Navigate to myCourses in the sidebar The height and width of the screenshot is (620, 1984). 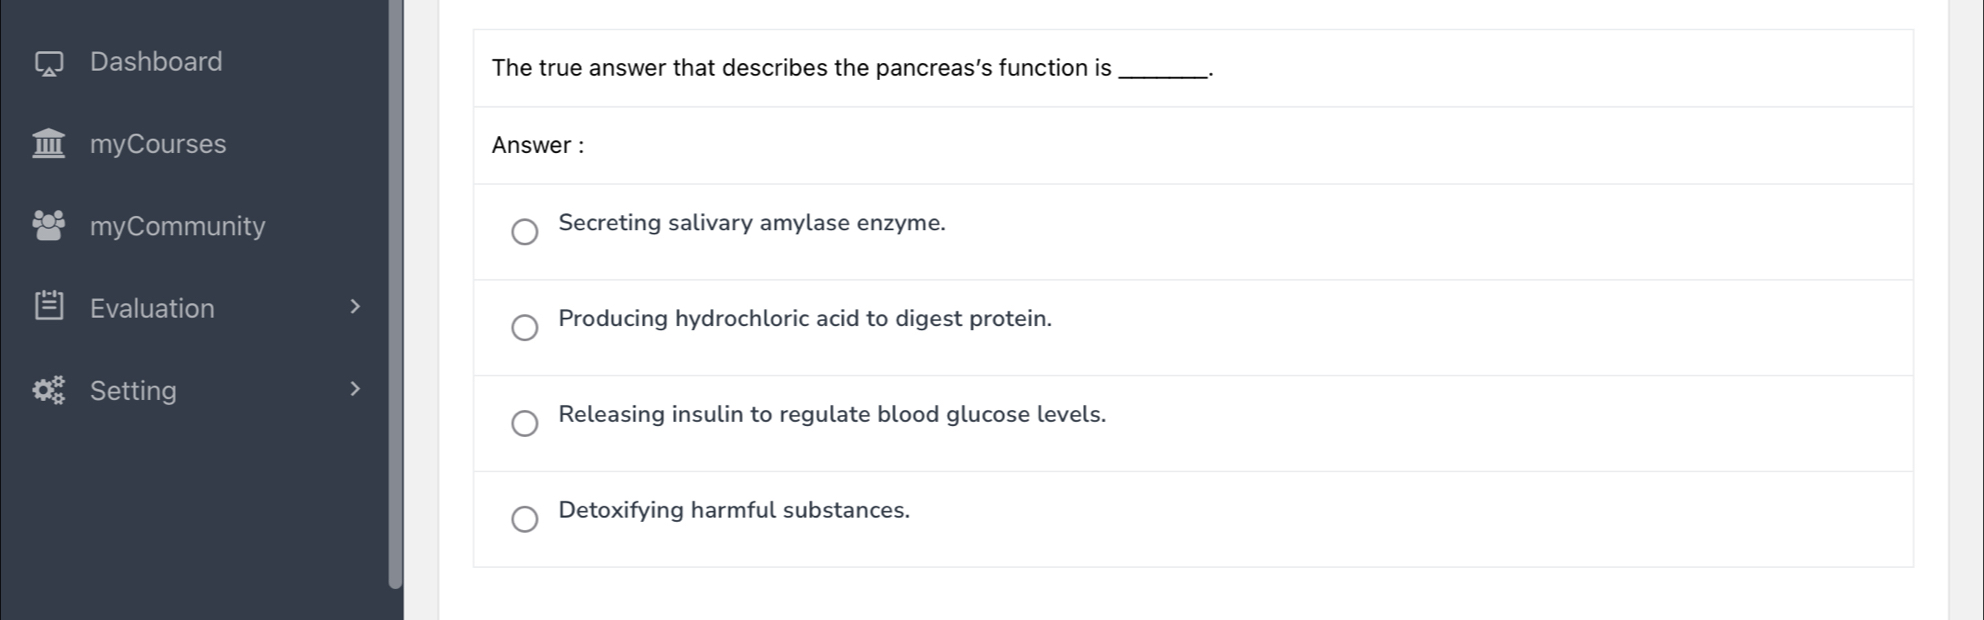tap(157, 144)
